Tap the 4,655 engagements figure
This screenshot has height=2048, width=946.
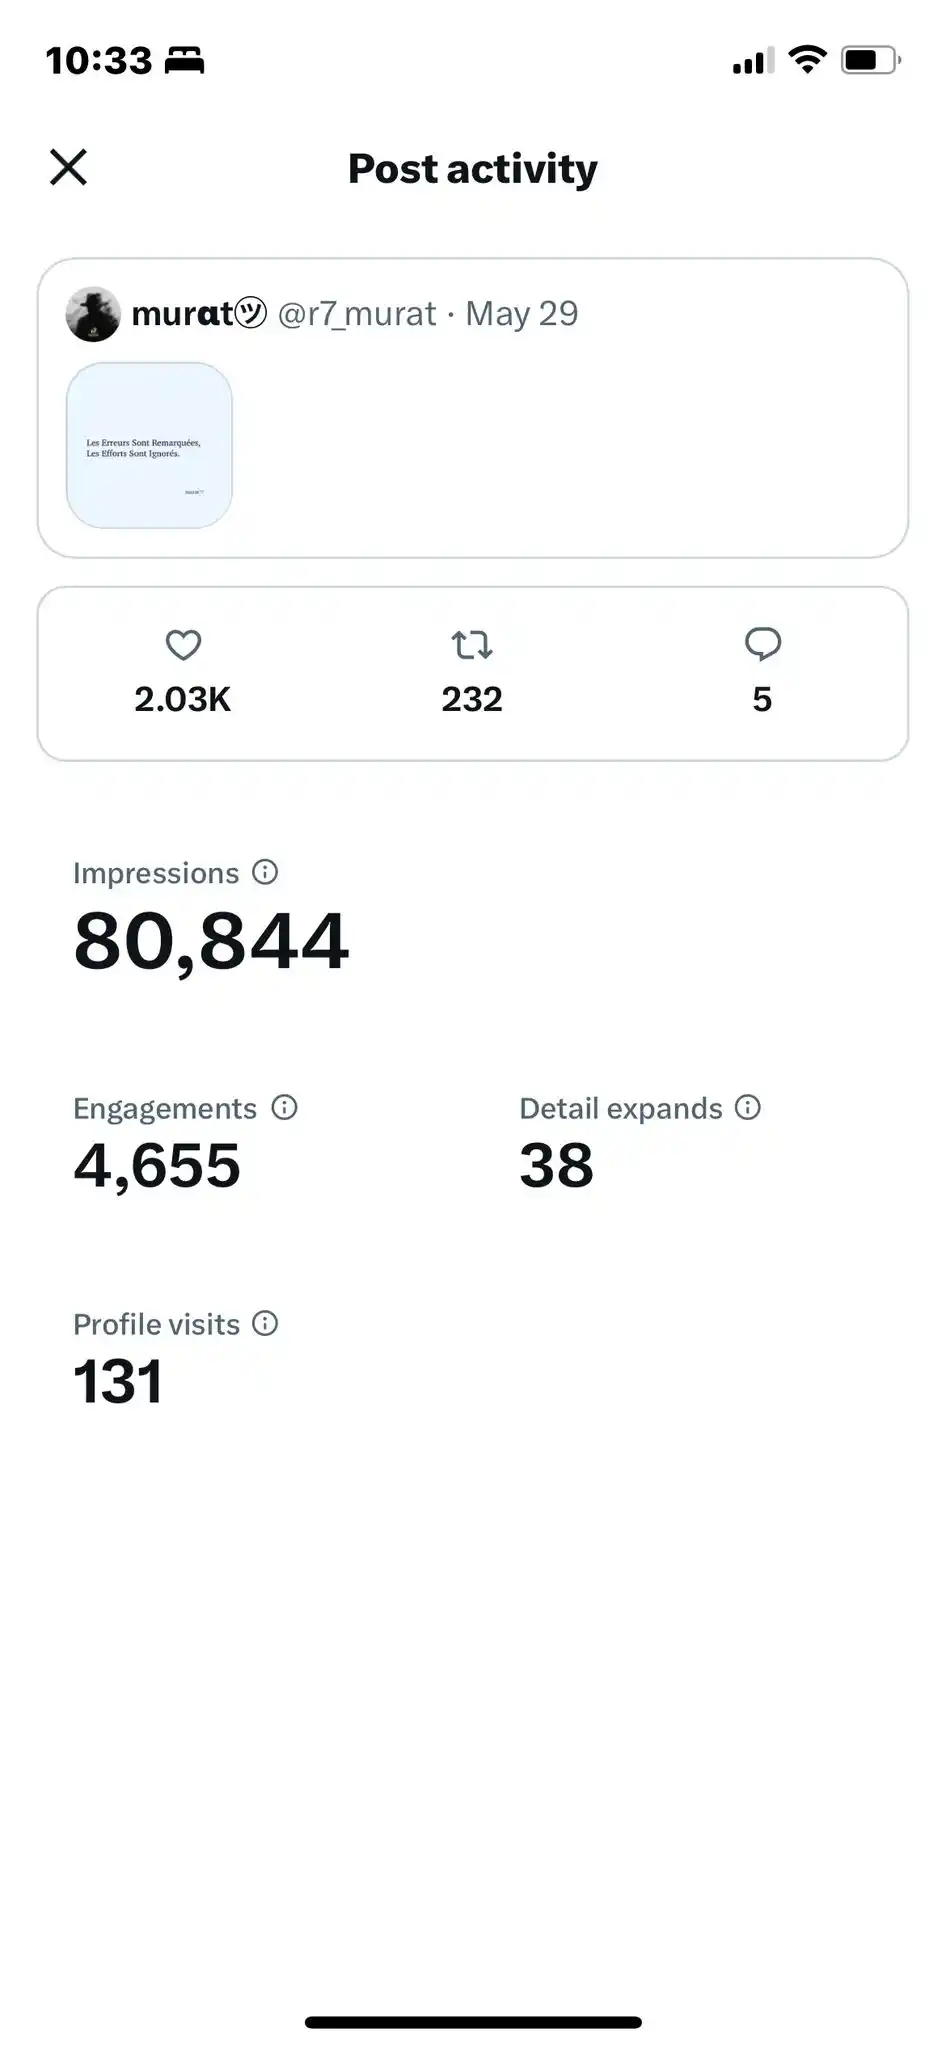[x=157, y=1166]
